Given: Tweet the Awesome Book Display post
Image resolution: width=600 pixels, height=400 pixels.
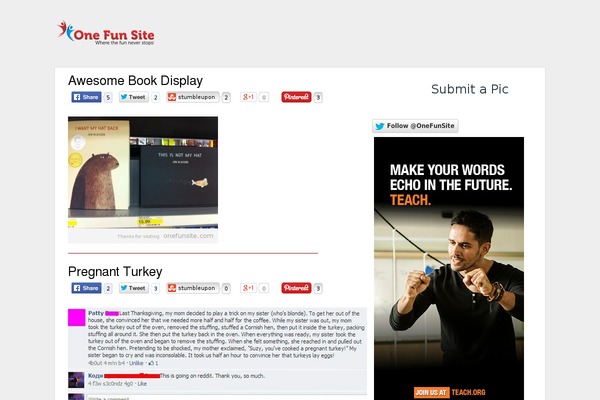Looking at the screenshot, I should pyautogui.click(x=134, y=97).
